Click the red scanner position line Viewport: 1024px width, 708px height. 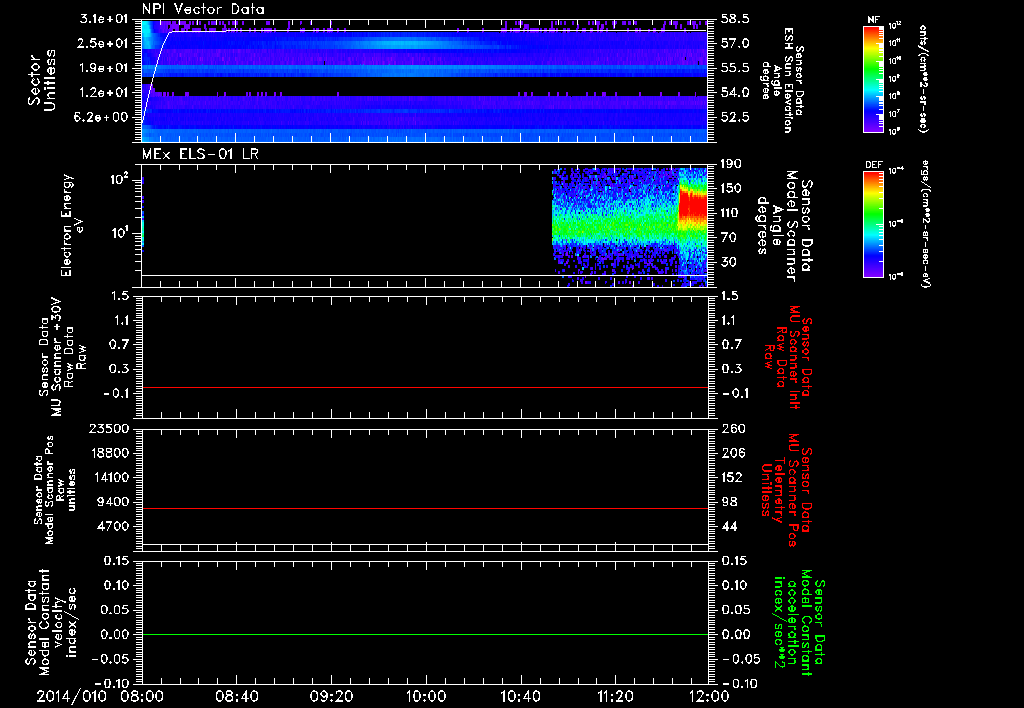pyautogui.click(x=425, y=509)
